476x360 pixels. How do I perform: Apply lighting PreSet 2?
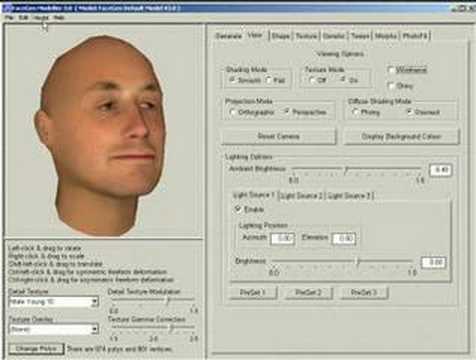point(308,292)
